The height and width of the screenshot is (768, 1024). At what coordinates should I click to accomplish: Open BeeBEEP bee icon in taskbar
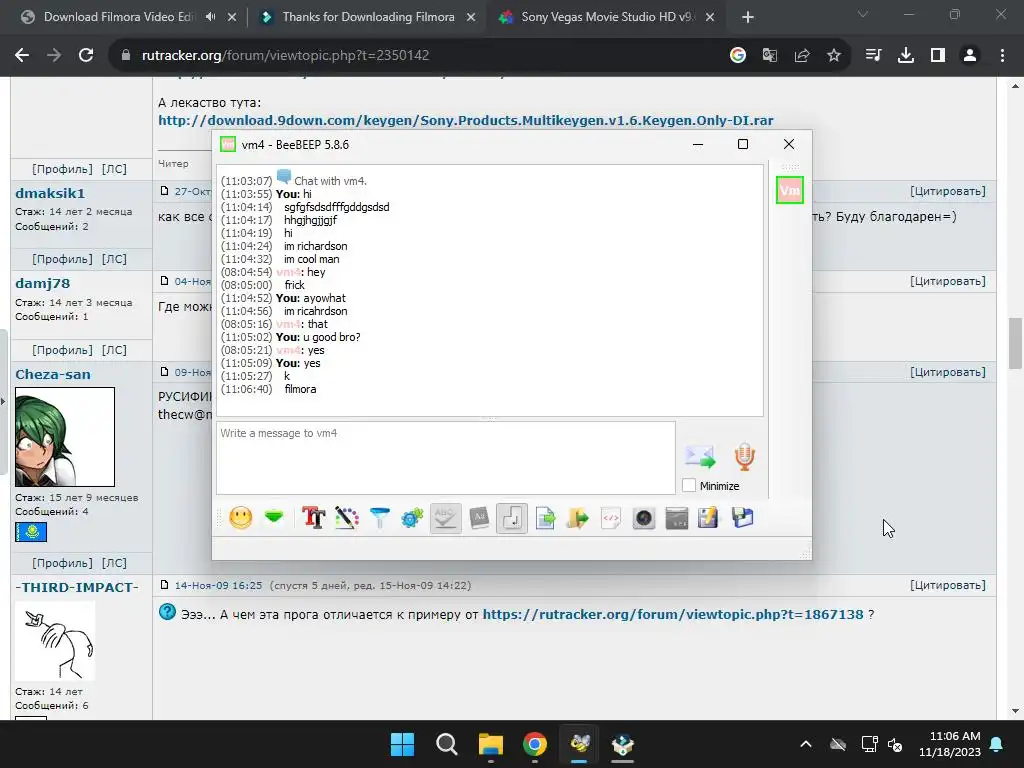tap(579, 744)
